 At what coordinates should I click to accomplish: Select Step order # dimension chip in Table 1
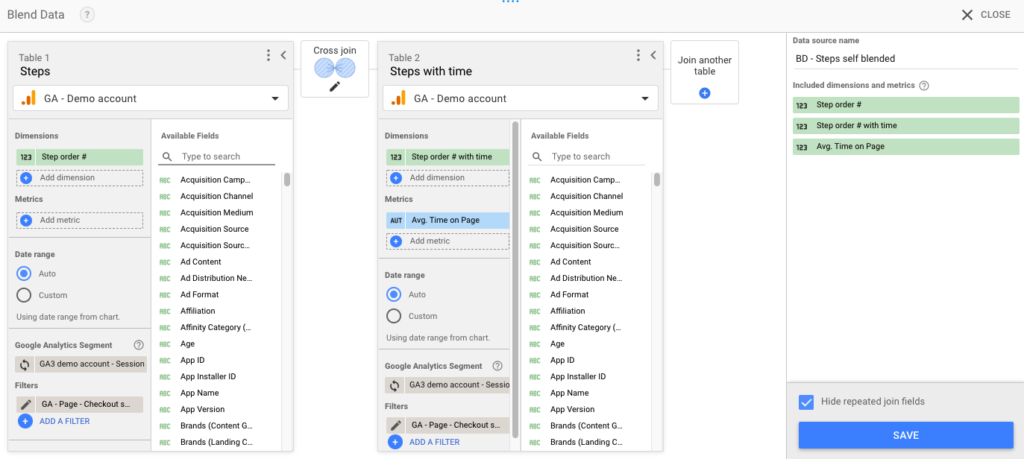point(80,157)
